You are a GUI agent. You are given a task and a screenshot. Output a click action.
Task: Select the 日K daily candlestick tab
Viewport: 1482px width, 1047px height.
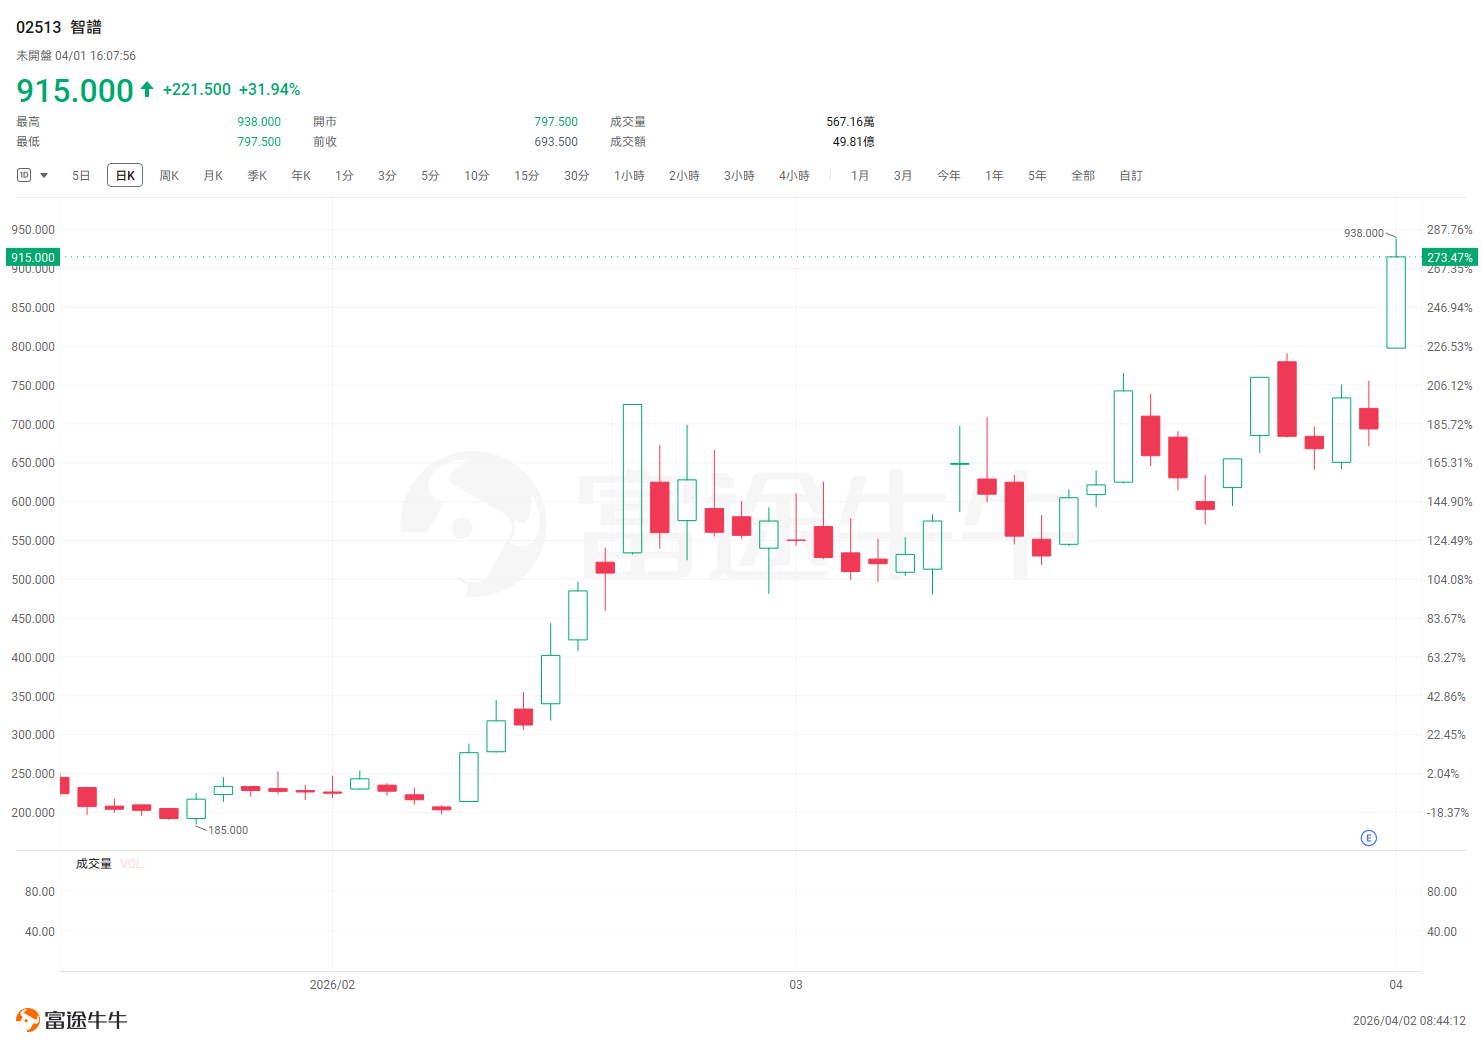click(125, 176)
